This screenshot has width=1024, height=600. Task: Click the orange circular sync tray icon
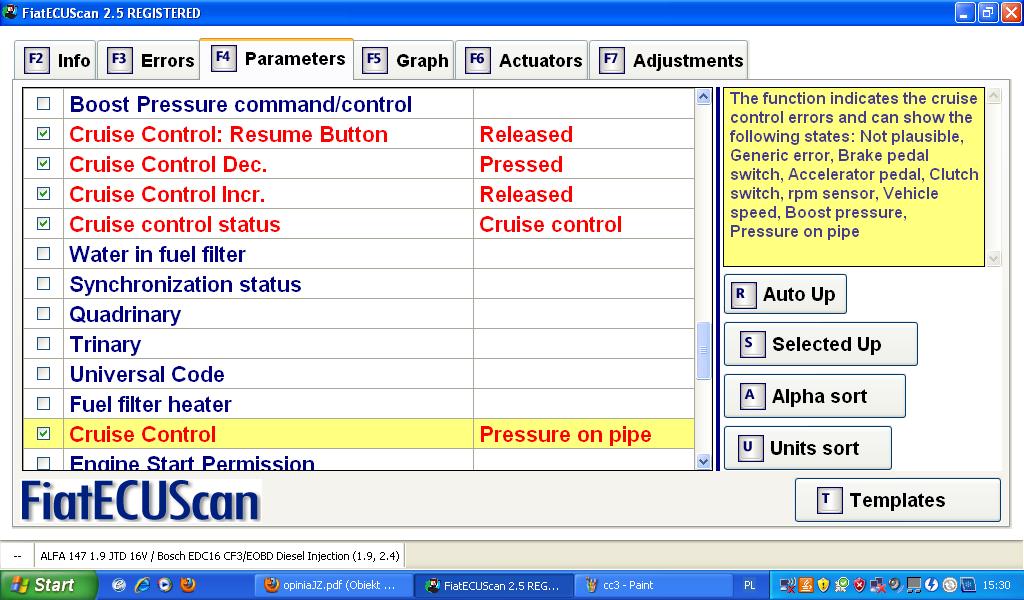click(x=950, y=585)
